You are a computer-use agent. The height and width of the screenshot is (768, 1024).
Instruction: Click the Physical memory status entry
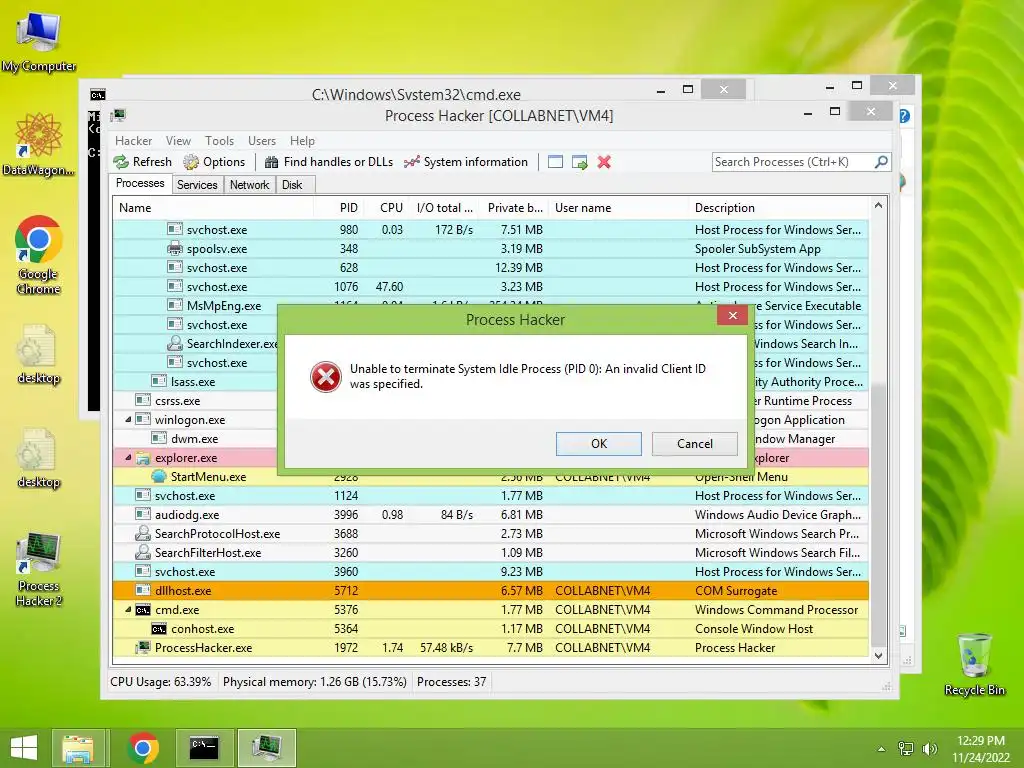tap(315, 682)
